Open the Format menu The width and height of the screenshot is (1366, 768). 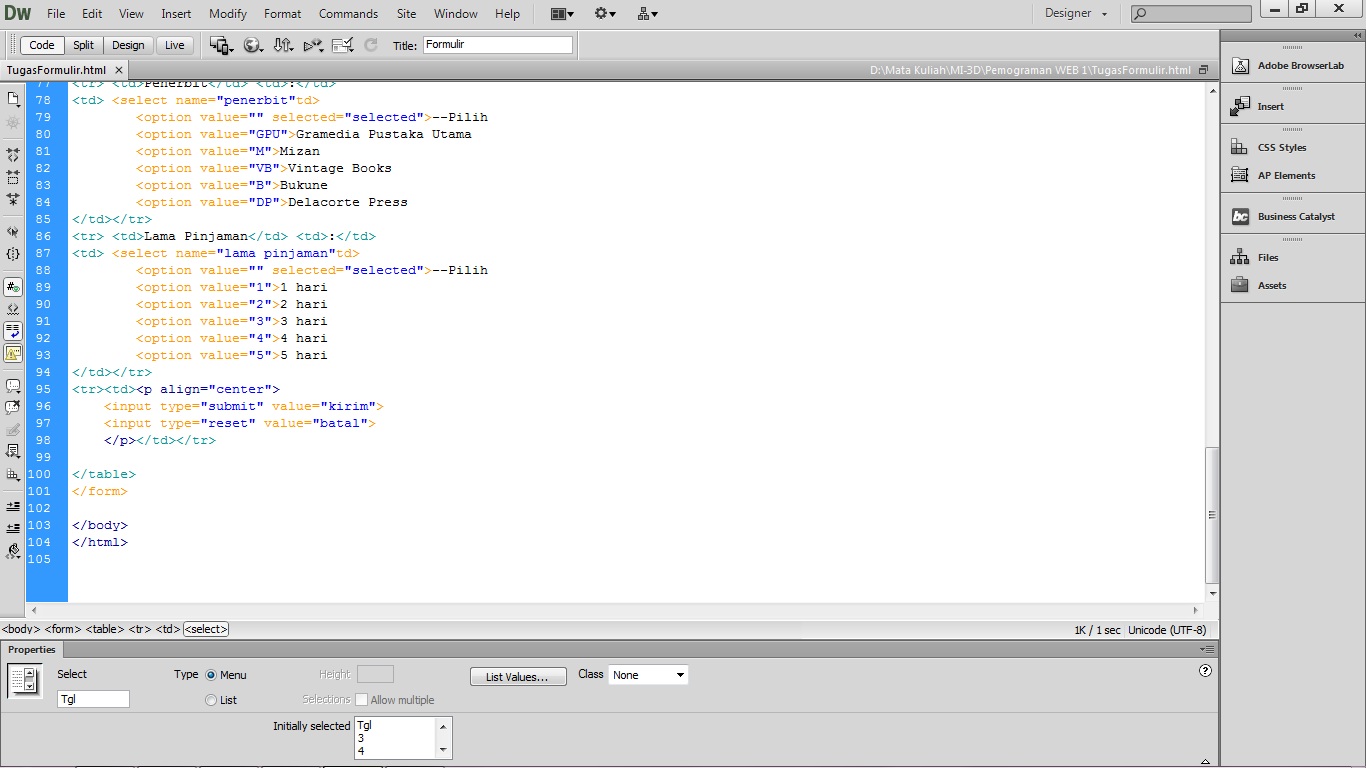coord(283,14)
